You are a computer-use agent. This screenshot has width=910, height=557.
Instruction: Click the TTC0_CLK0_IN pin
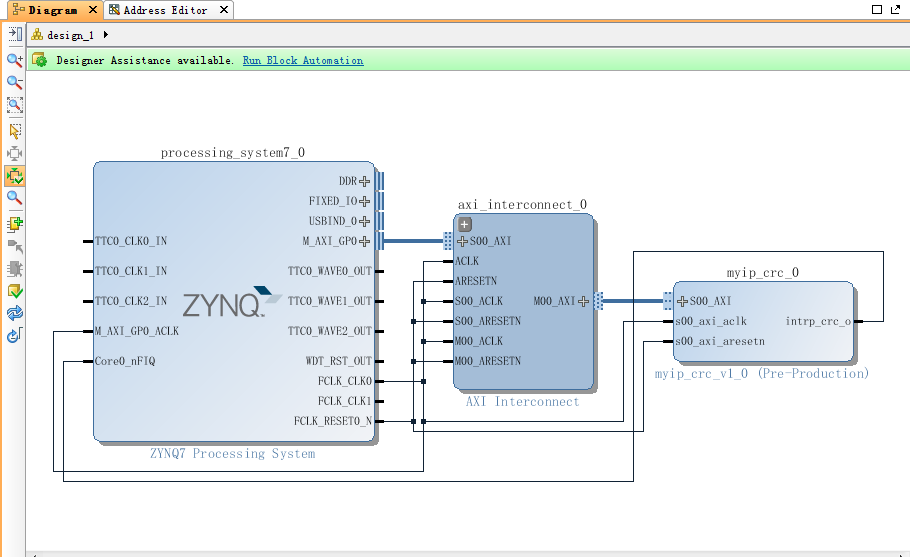[x=131, y=241]
